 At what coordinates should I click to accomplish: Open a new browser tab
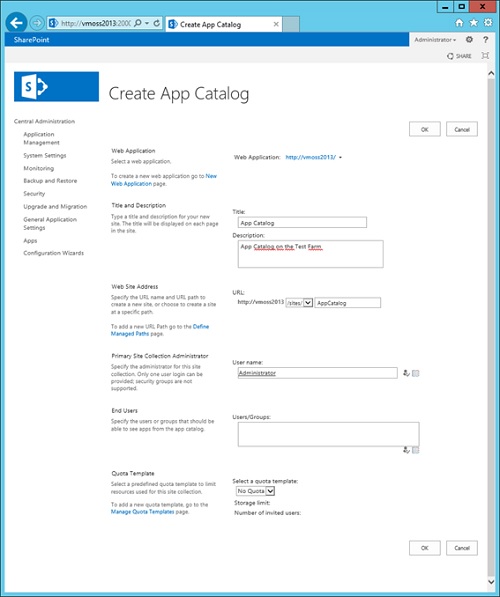pyautogui.click(x=291, y=24)
